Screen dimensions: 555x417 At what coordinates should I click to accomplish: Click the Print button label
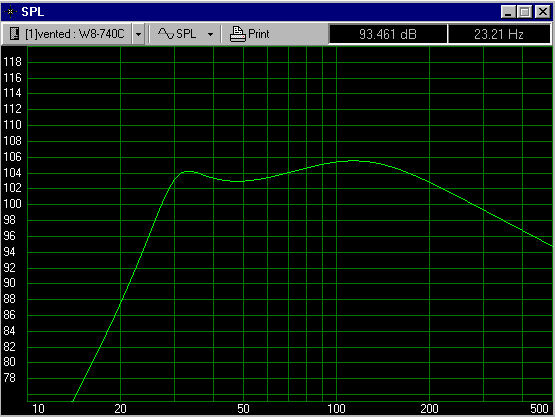259,34
